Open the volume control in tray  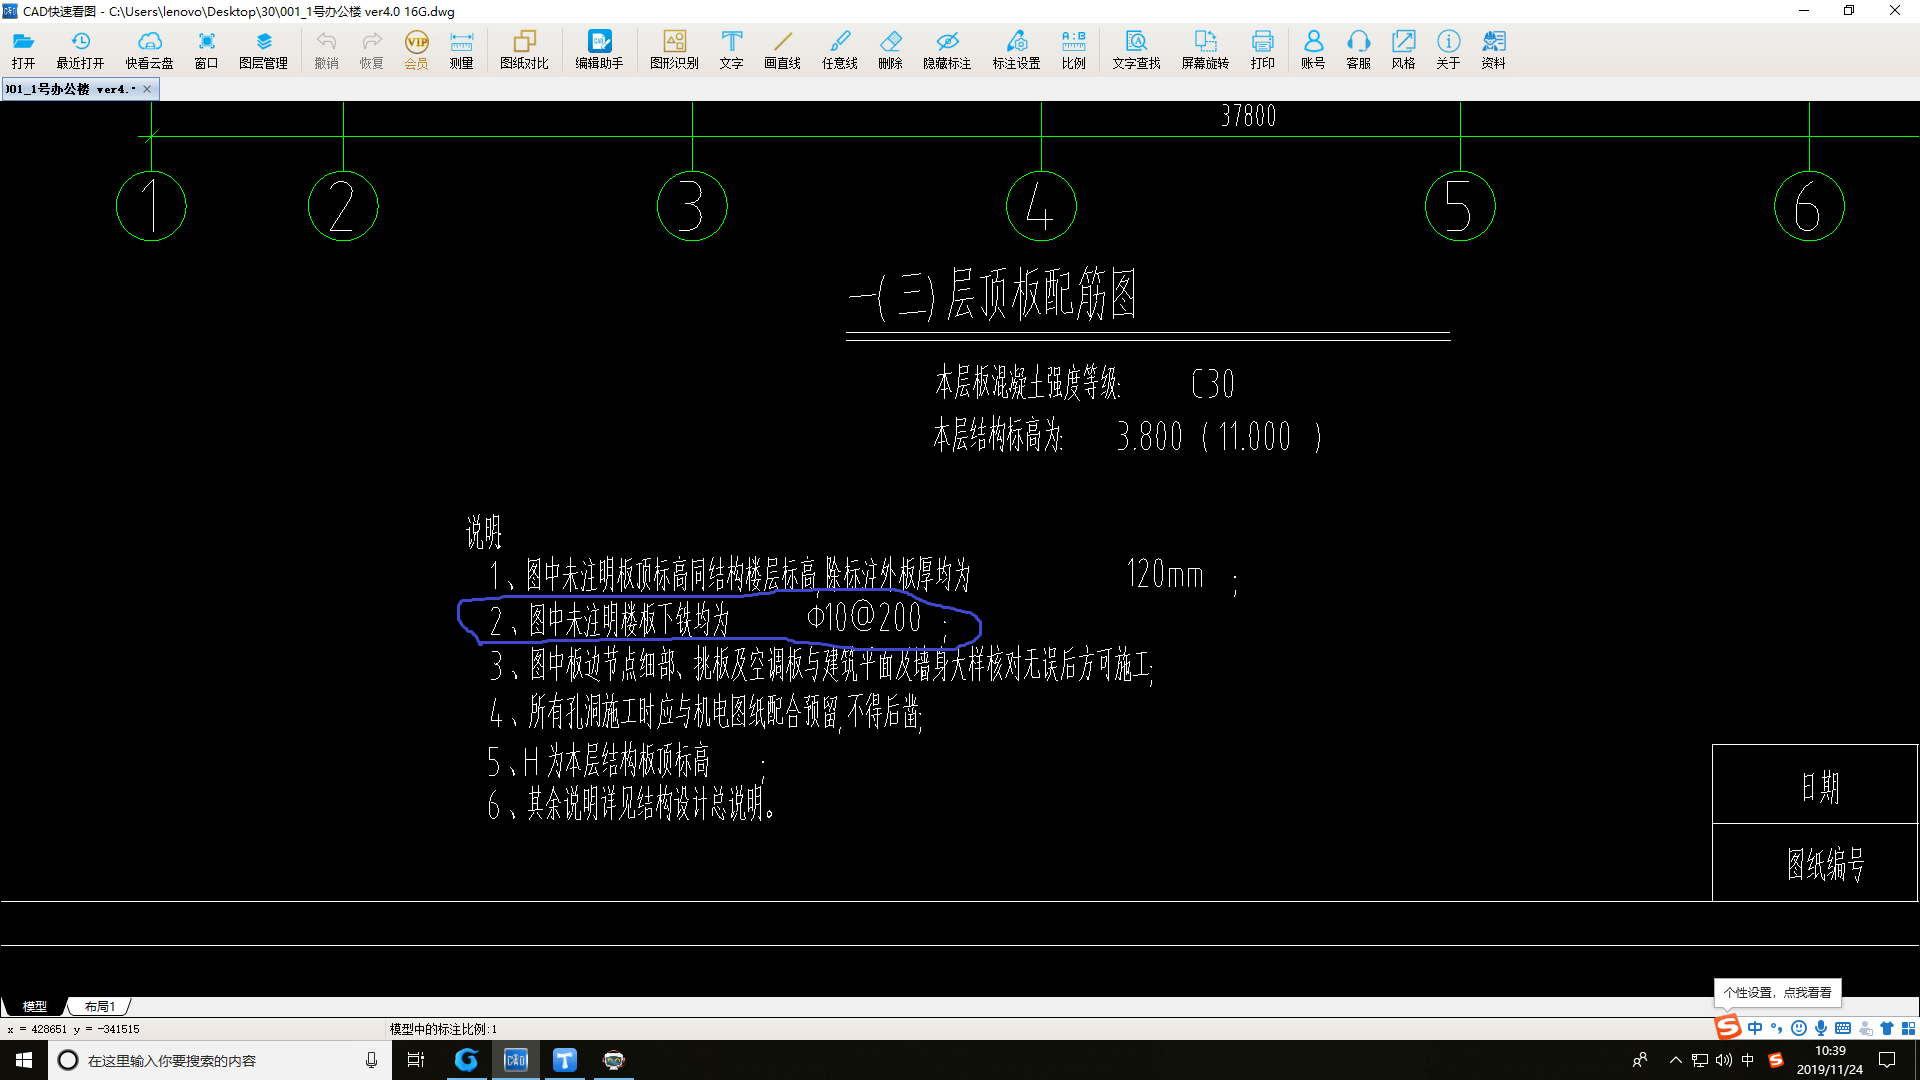(x=1724, y=1060)
